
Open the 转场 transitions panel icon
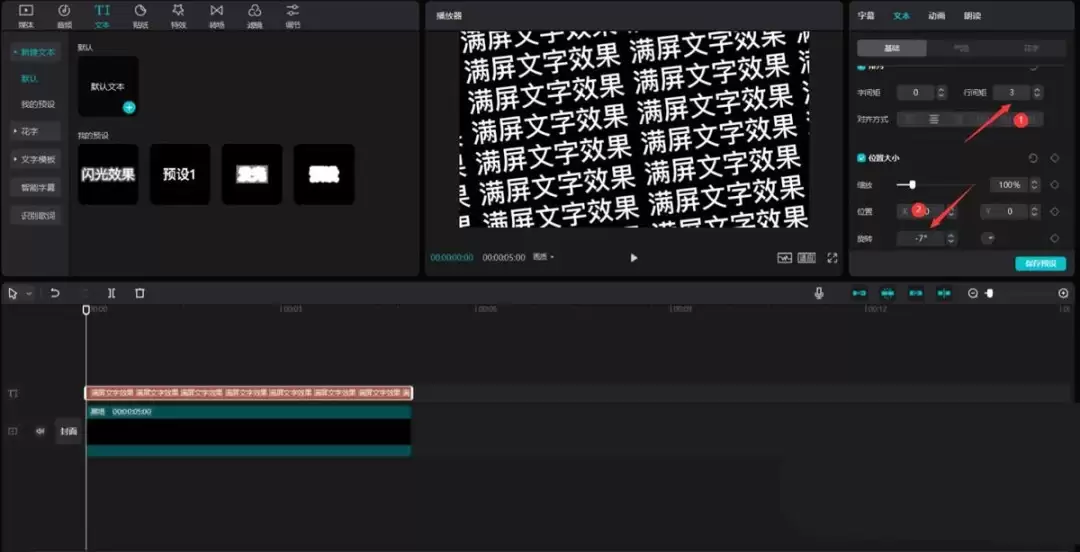(x=216, y=16)
